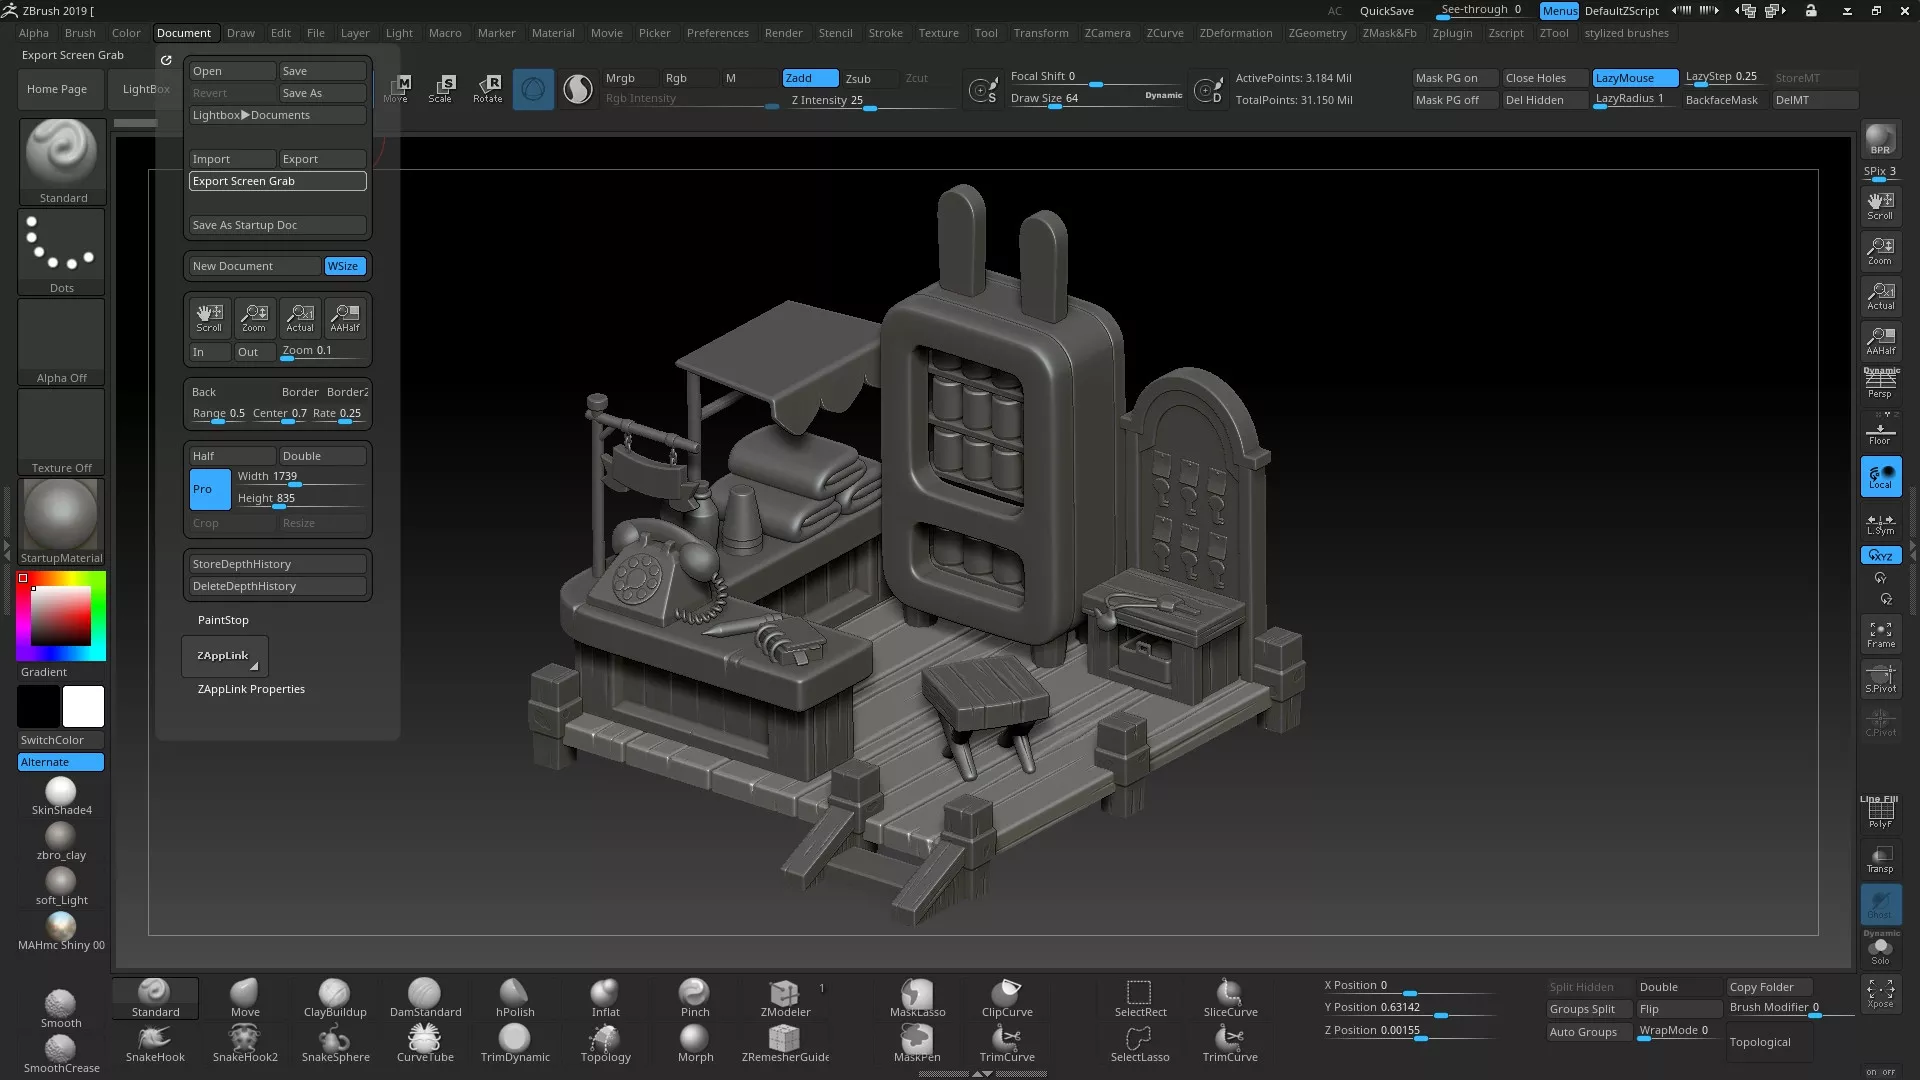Select the ClayBuildup brush
The image size is (1920, 1080).
point(334,998)
